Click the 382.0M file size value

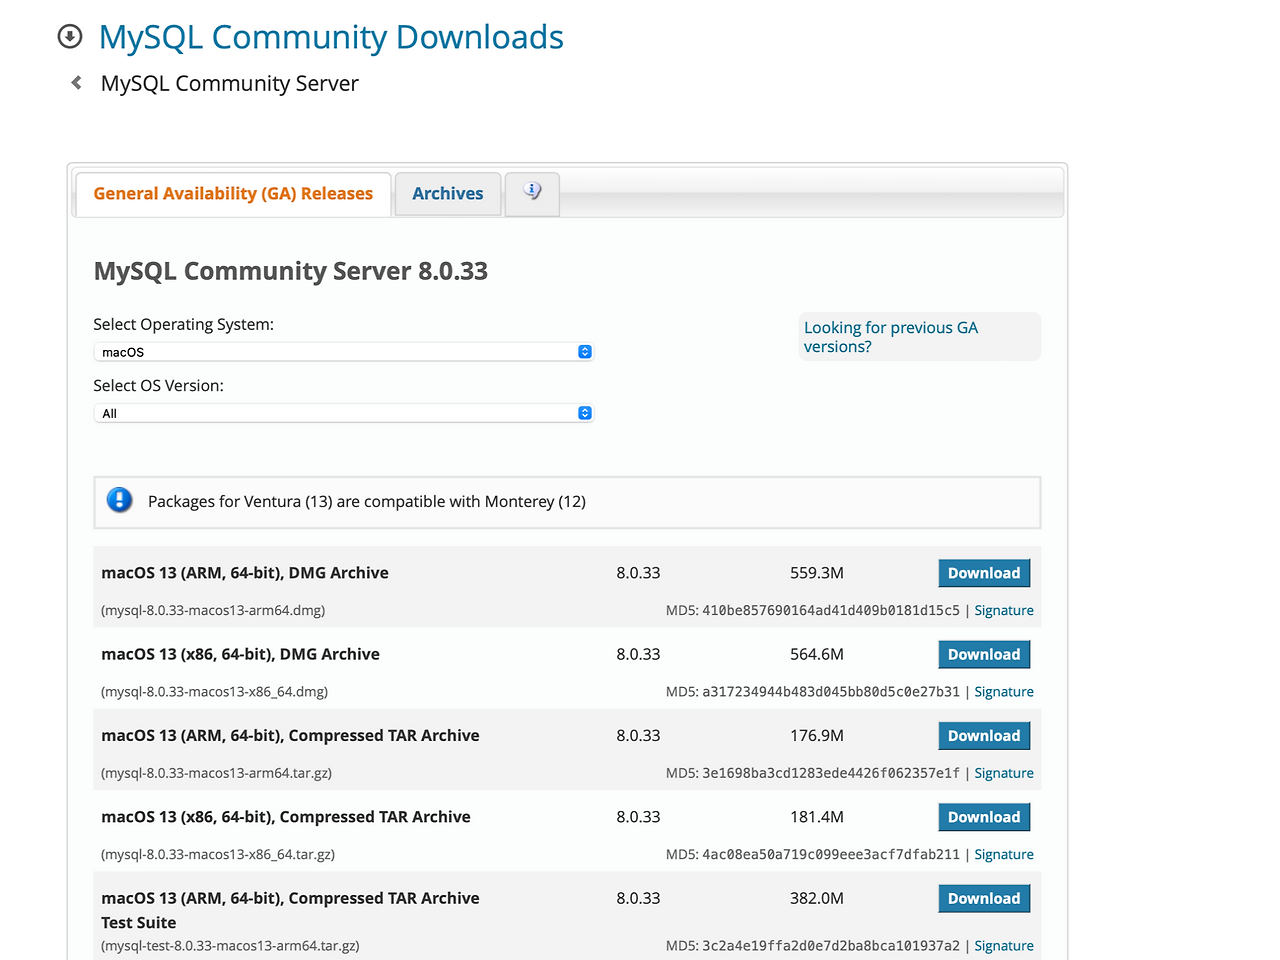pyautogui.click(x=817, y=898)
